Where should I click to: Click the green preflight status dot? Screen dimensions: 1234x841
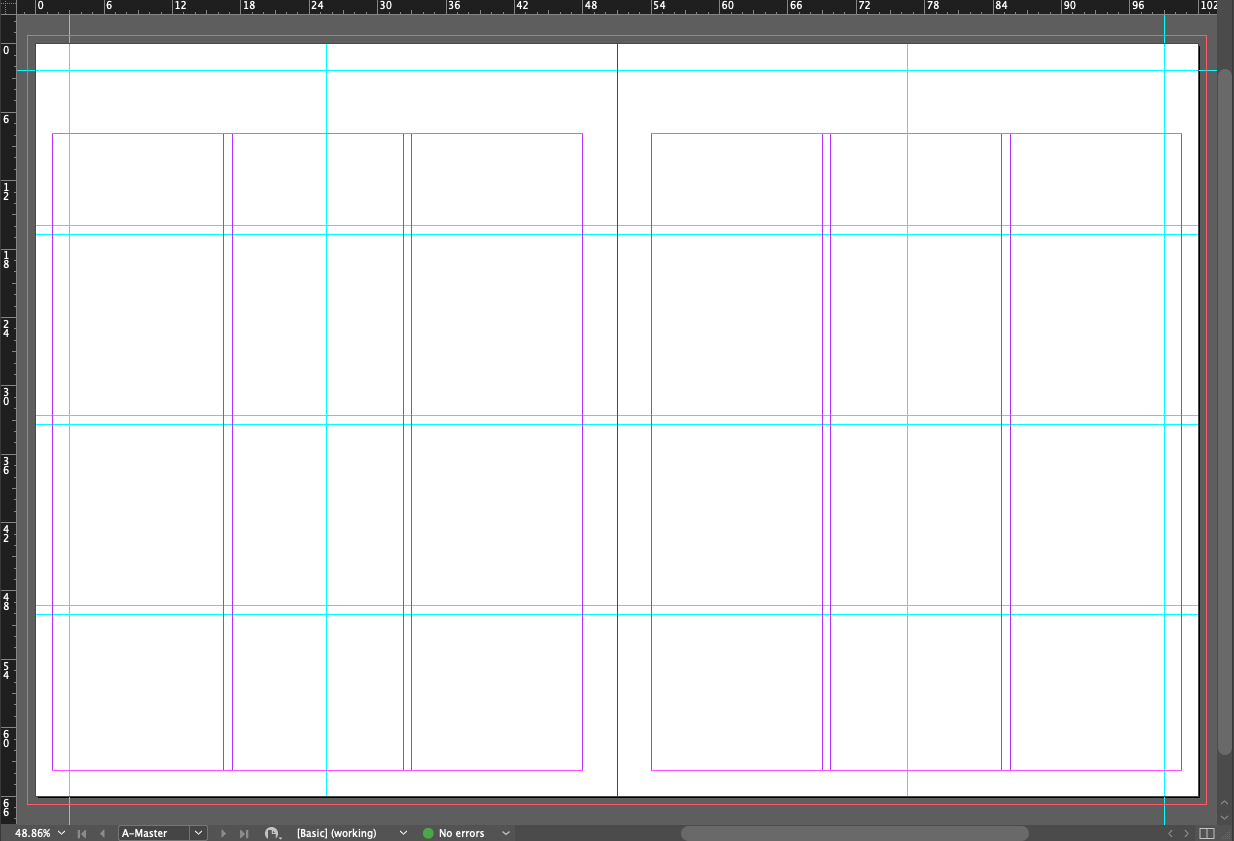pyautogui.click(x=428, y=833)
